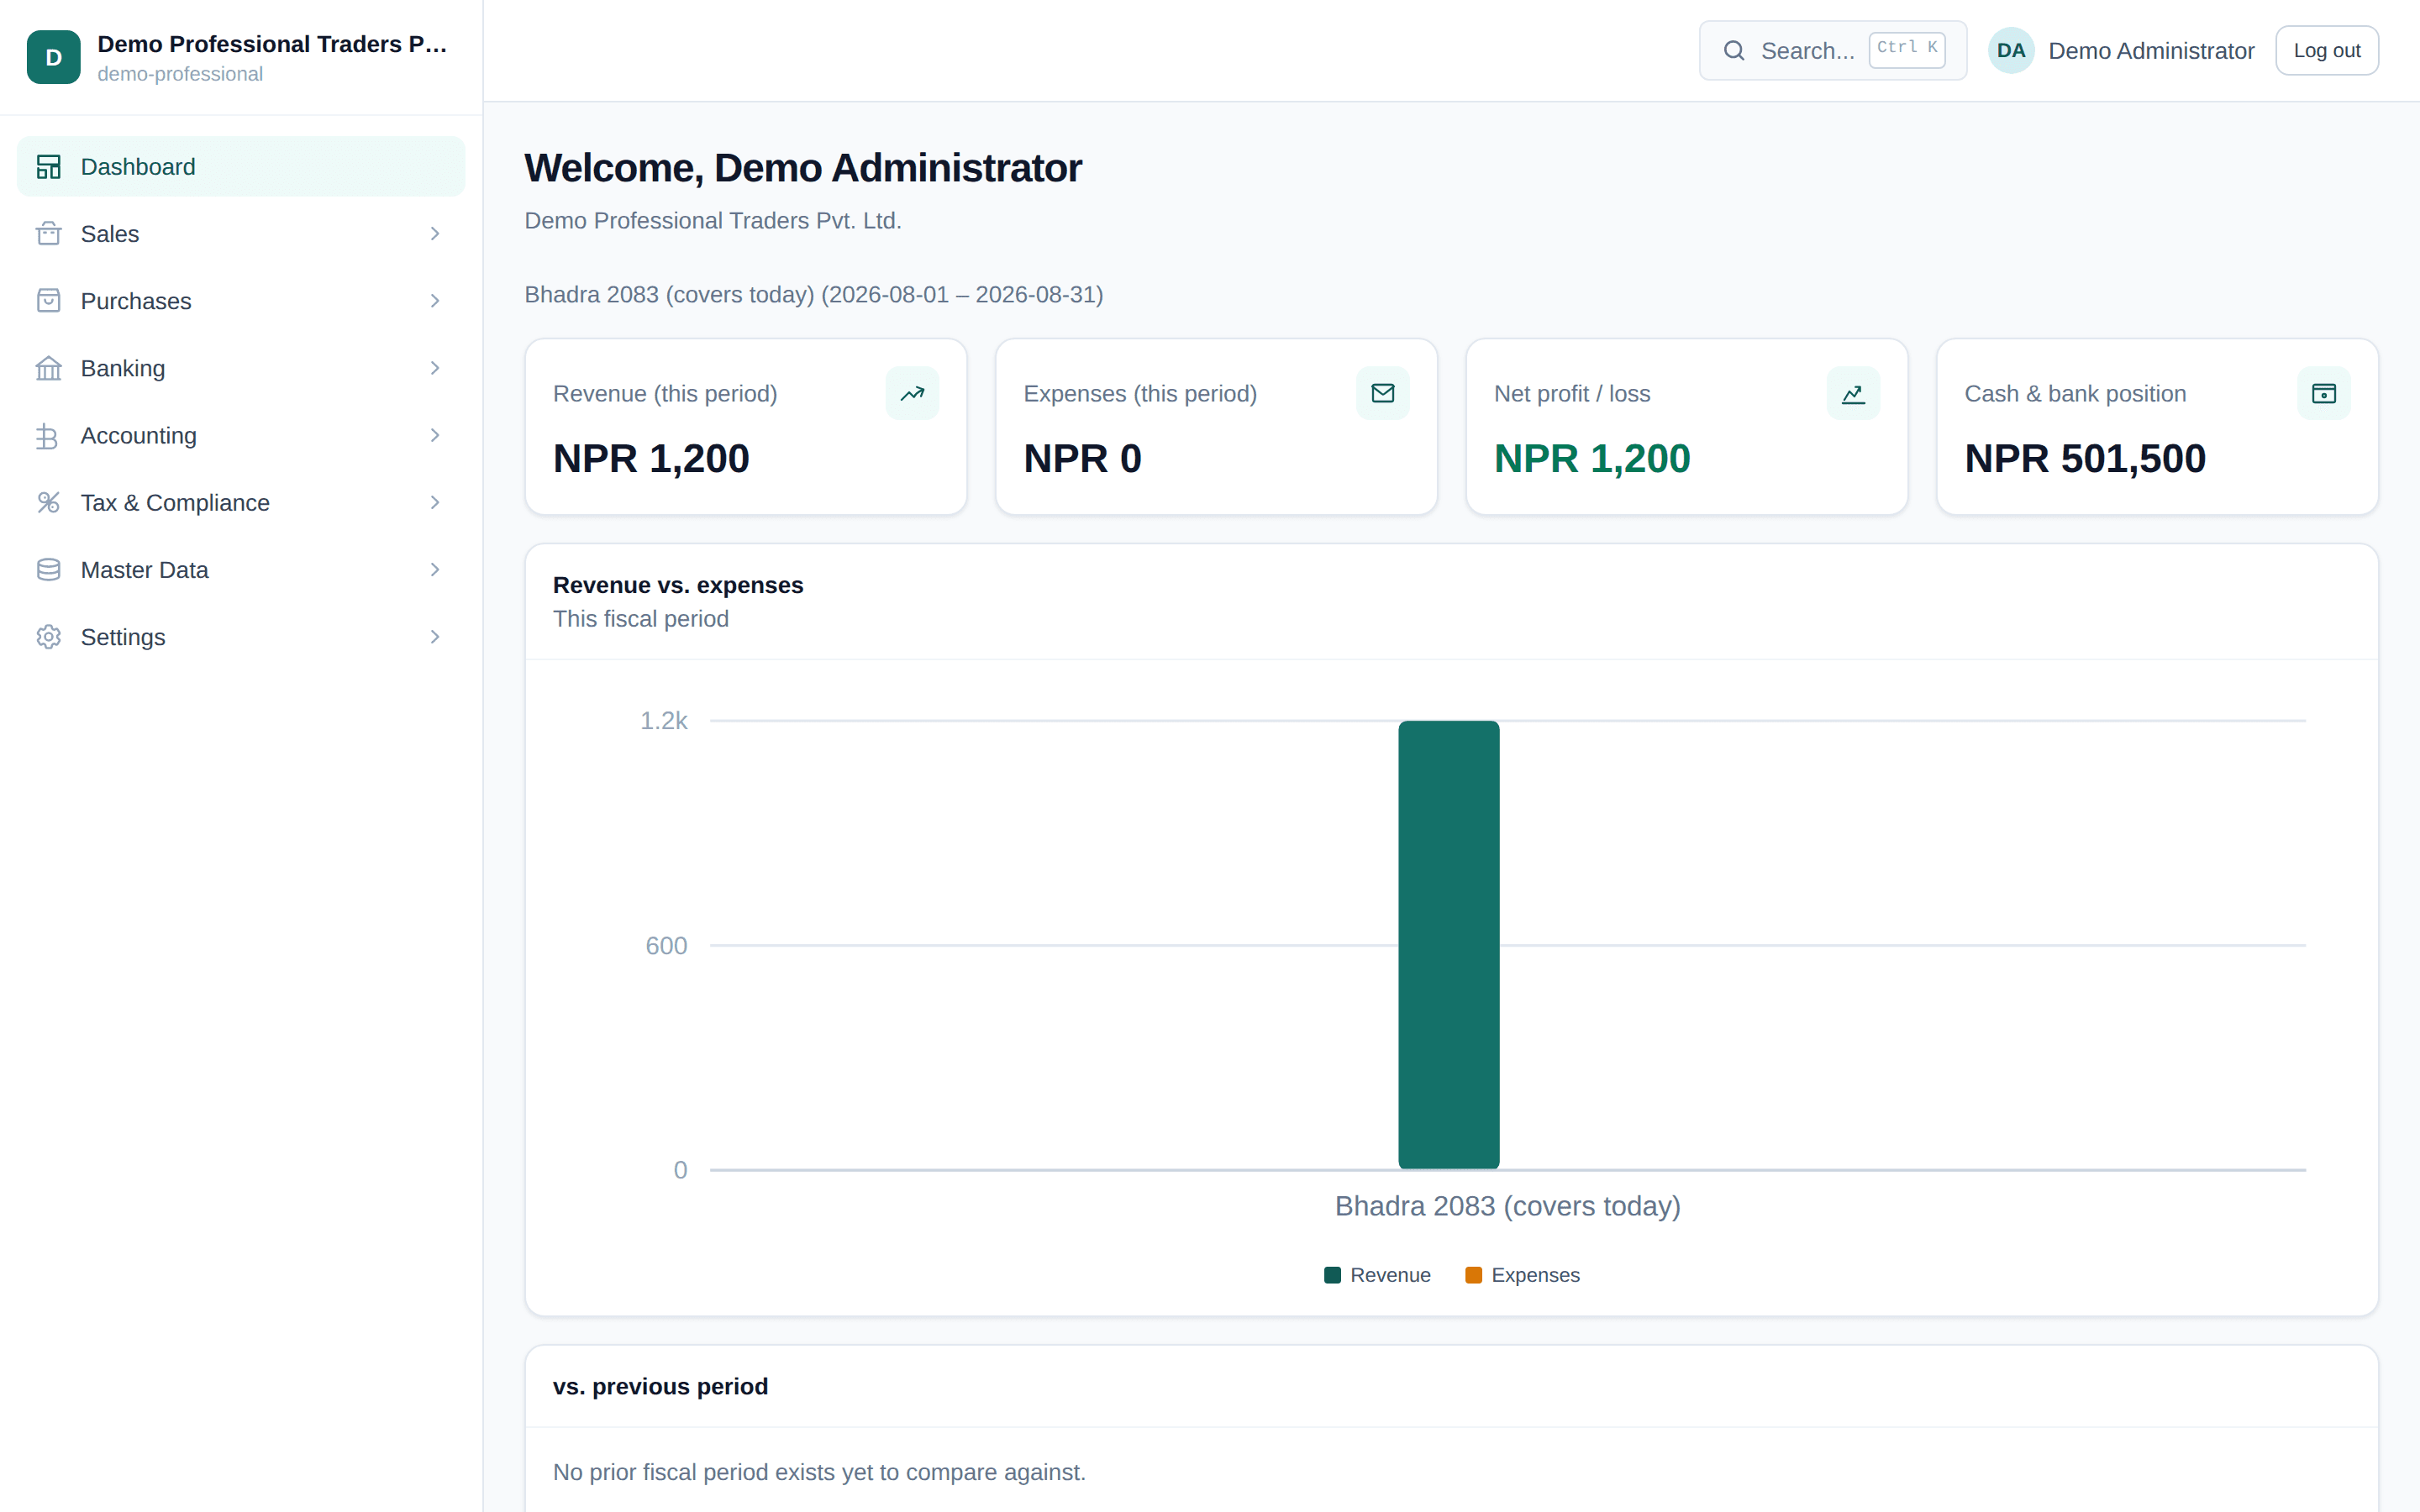
Task: Click the teal revenue bar in chart
Action: click(x=1449, y=944)
